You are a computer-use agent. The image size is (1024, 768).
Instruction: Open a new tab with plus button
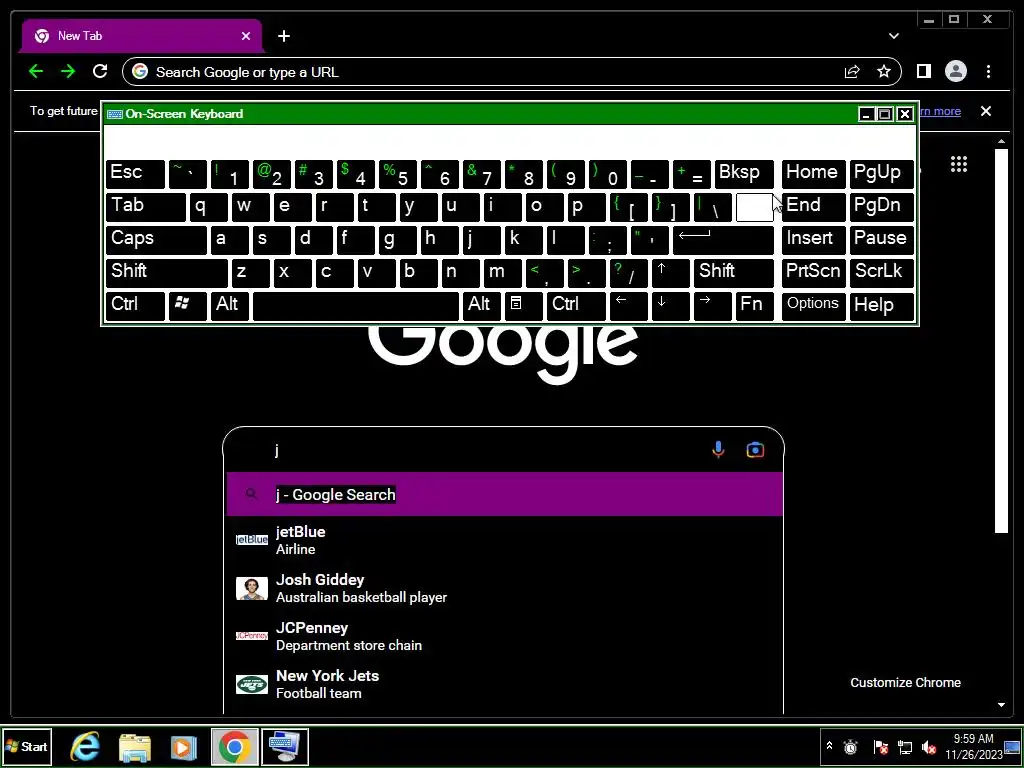click(283, 36)
